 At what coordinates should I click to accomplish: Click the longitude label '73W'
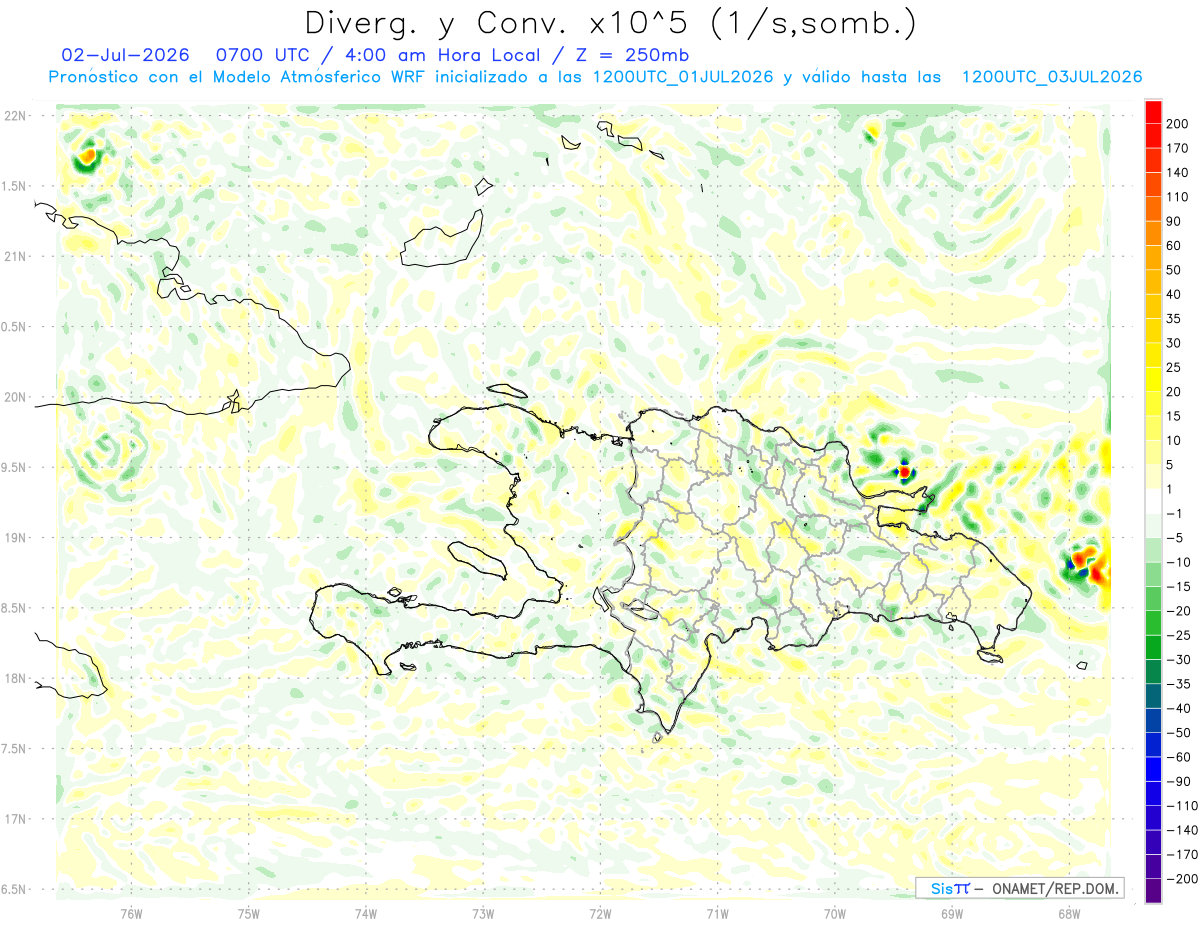click(483, 913)
